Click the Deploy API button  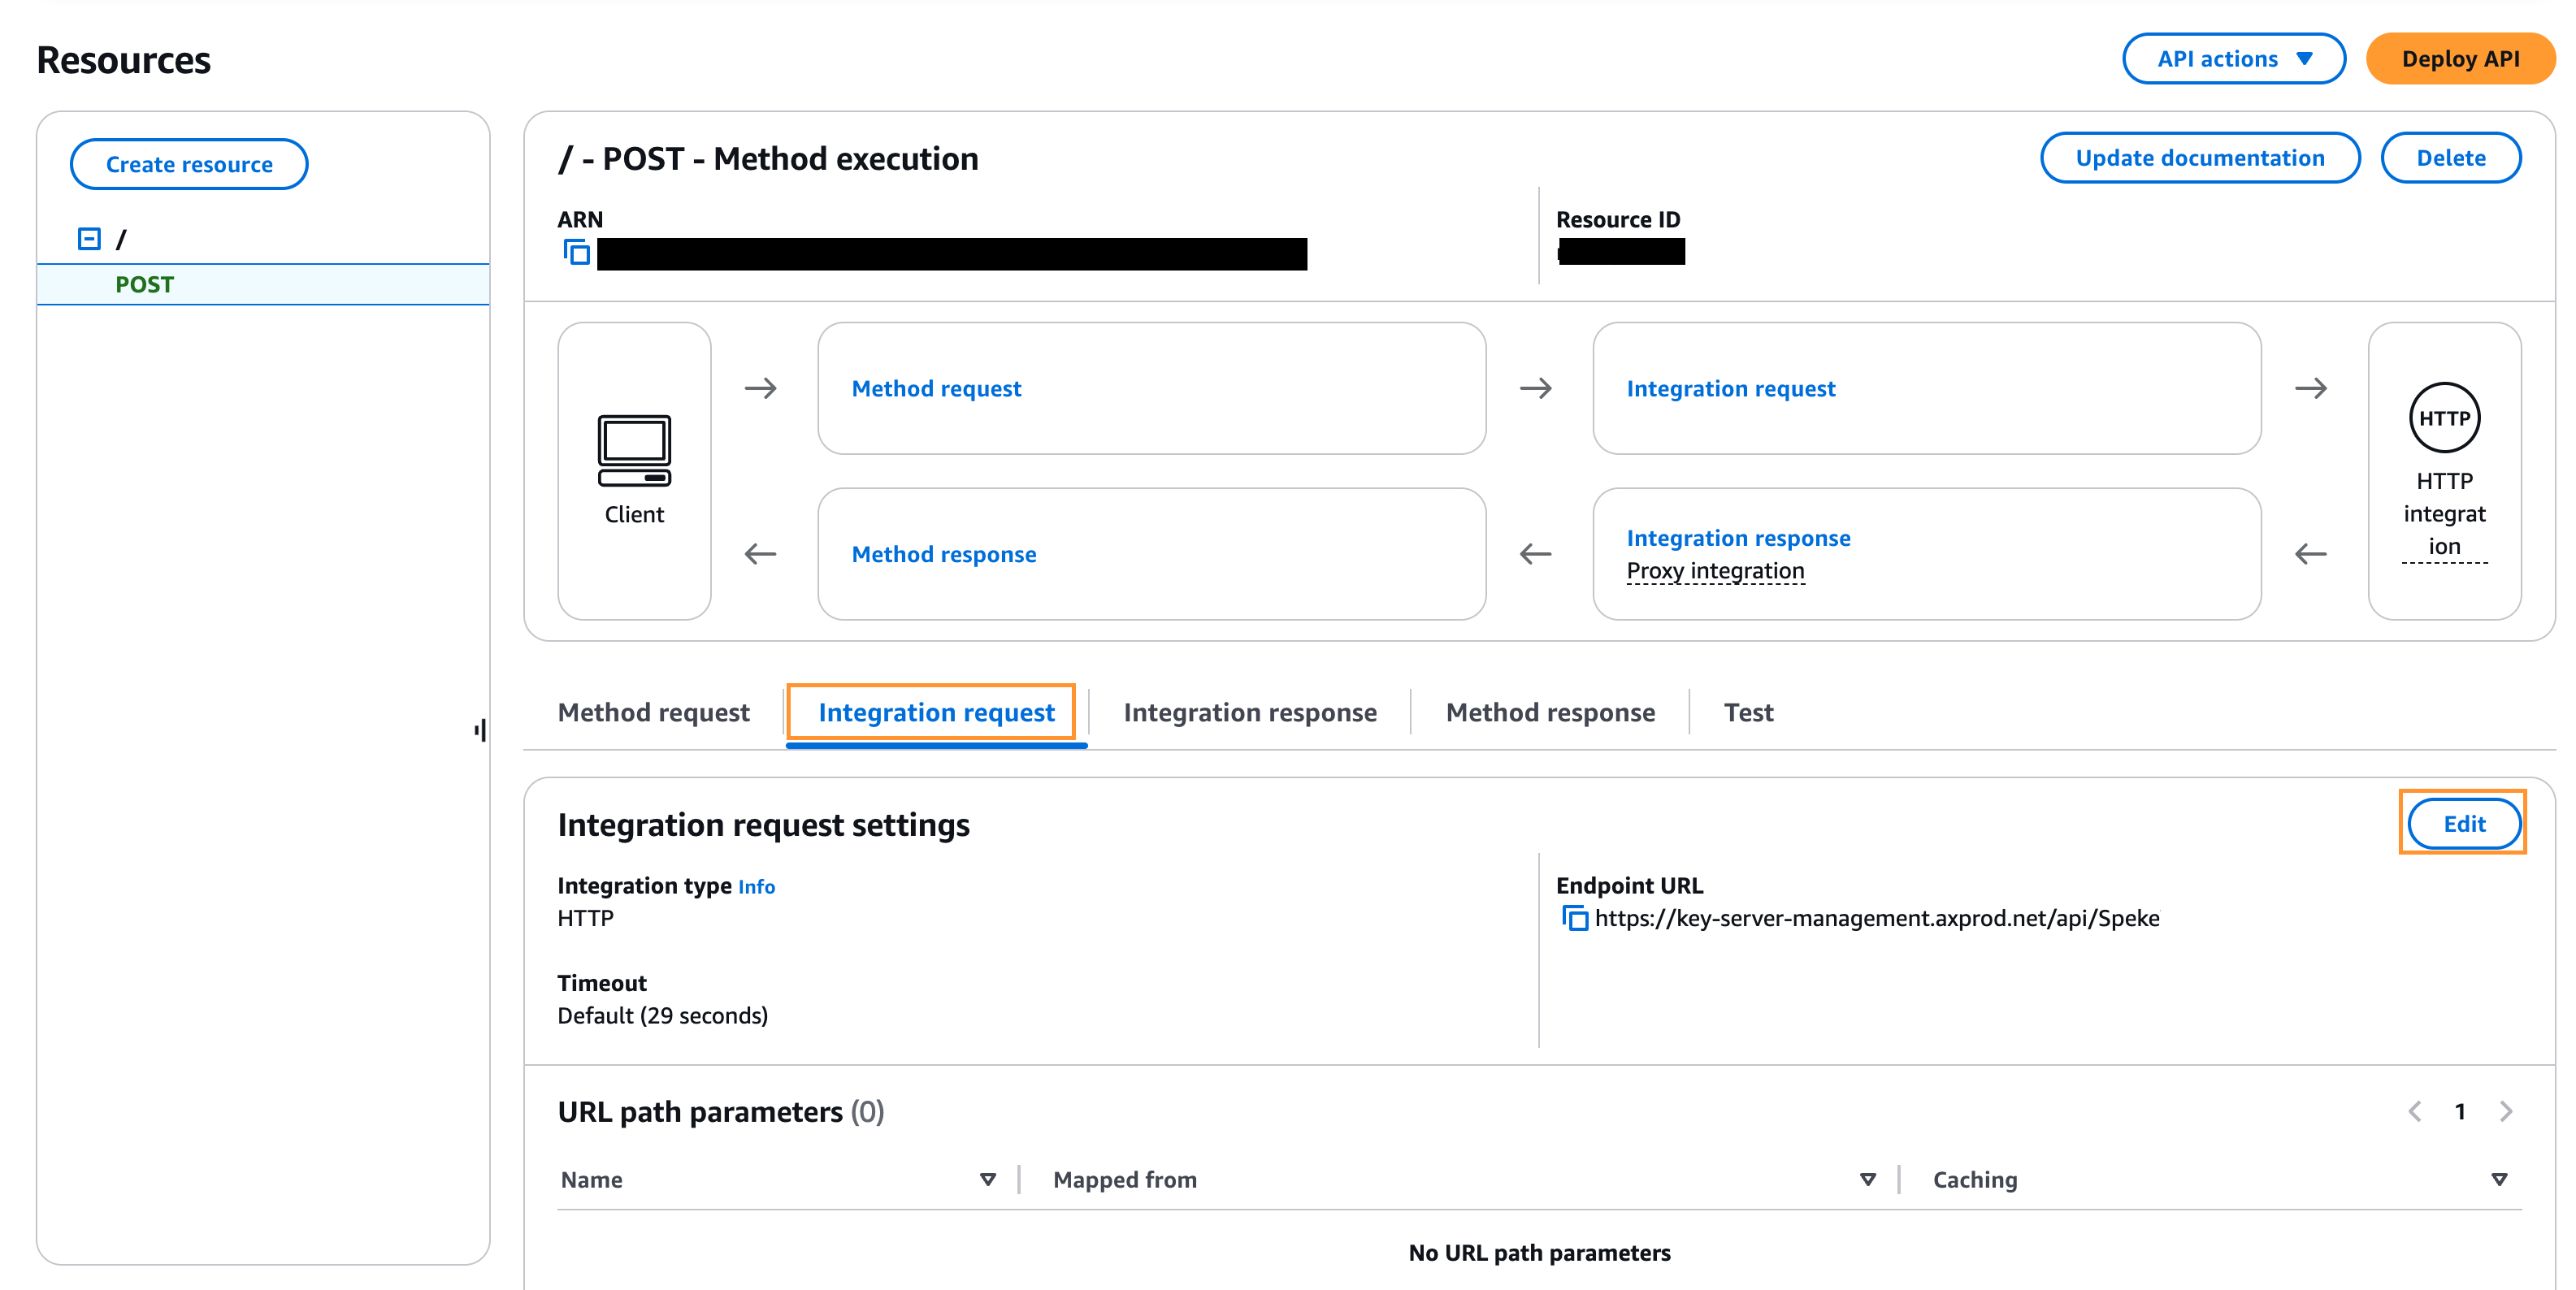click(x=2459, y=59)
